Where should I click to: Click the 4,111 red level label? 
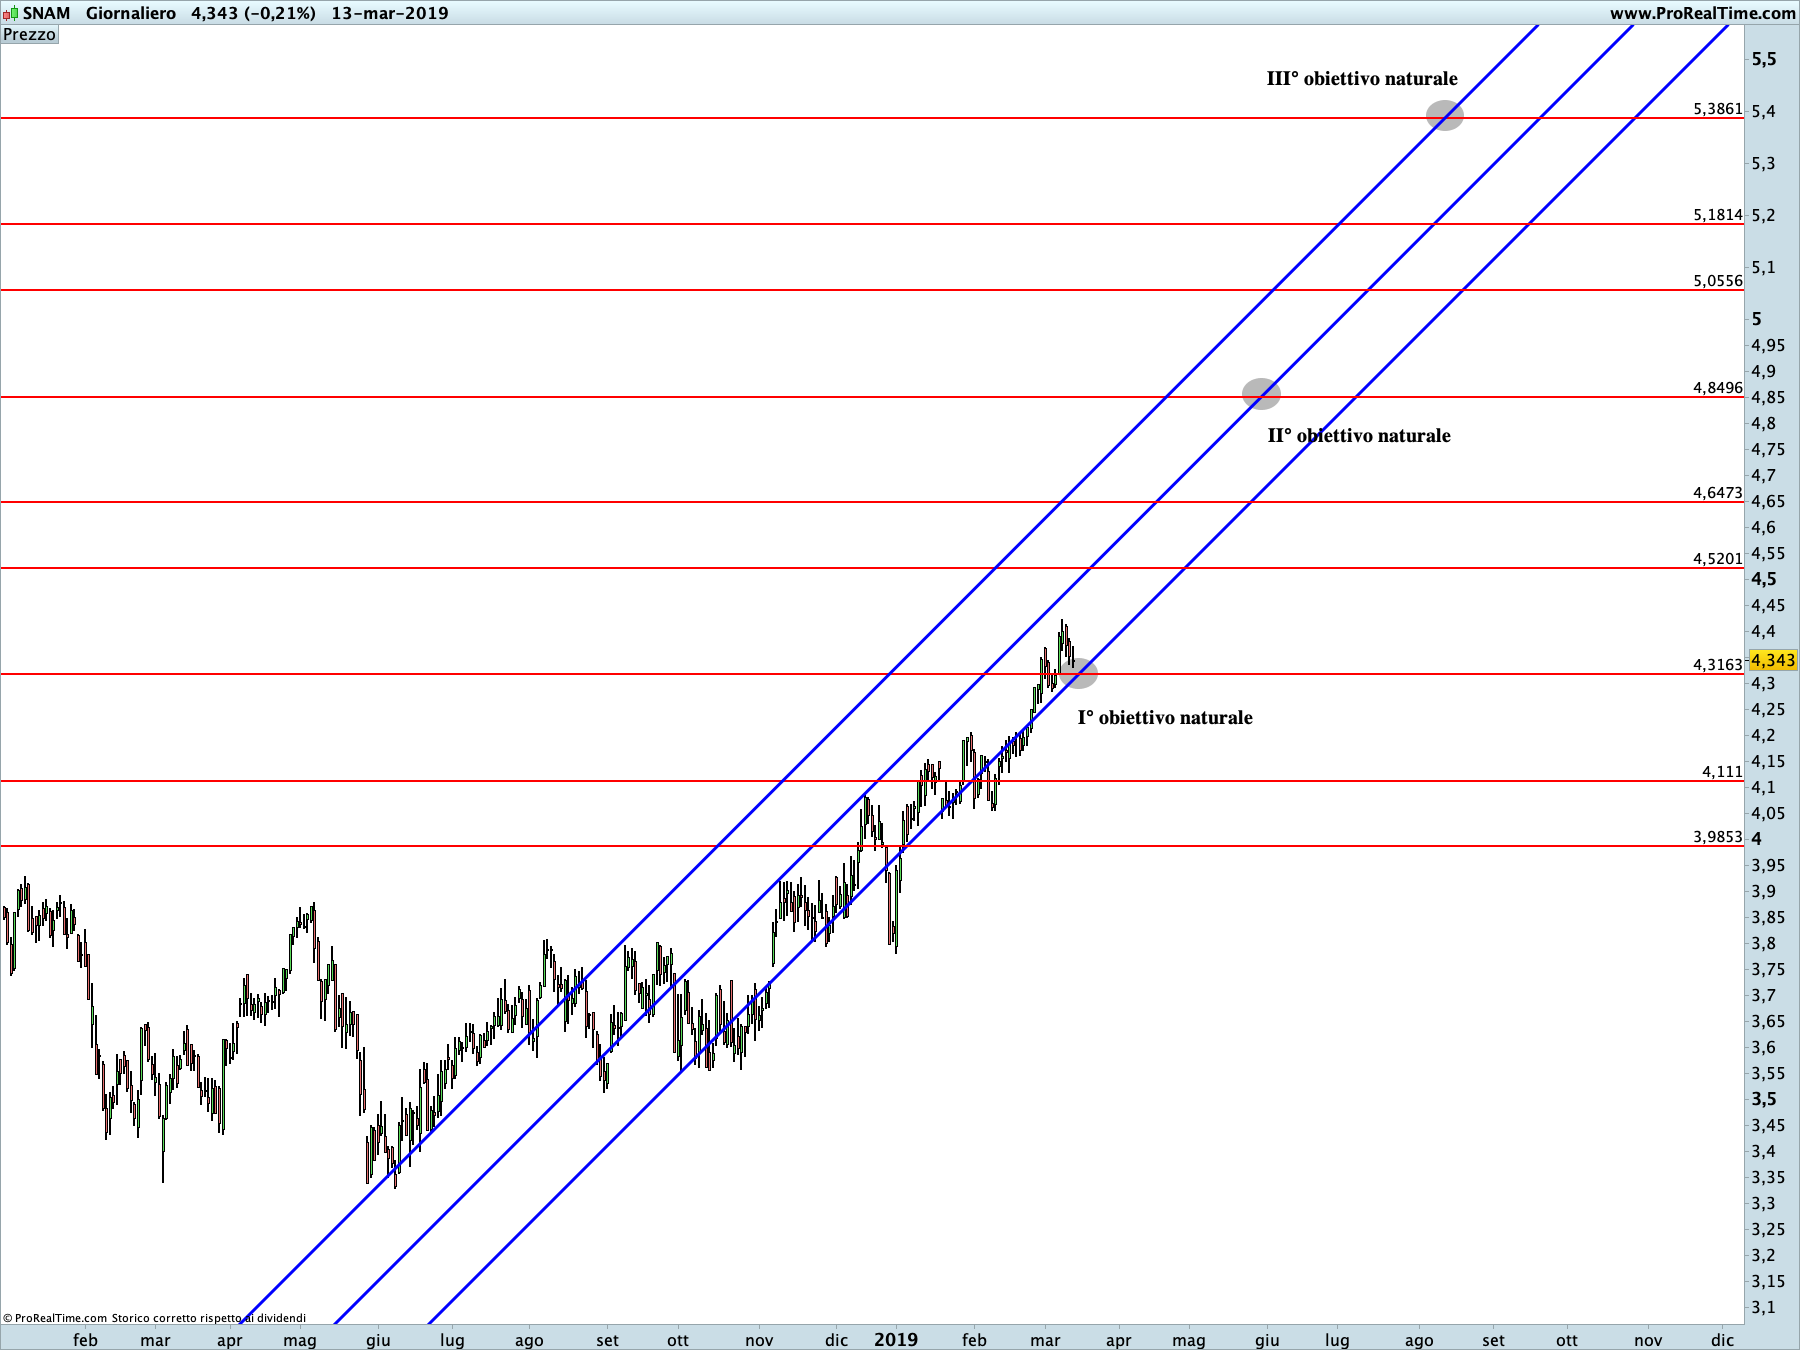(x=1723, y=772)
